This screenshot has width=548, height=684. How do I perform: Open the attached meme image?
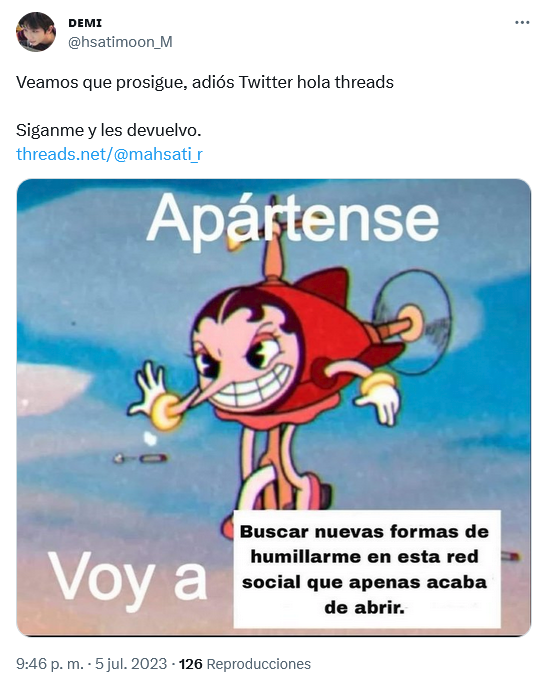click(274, 407)
